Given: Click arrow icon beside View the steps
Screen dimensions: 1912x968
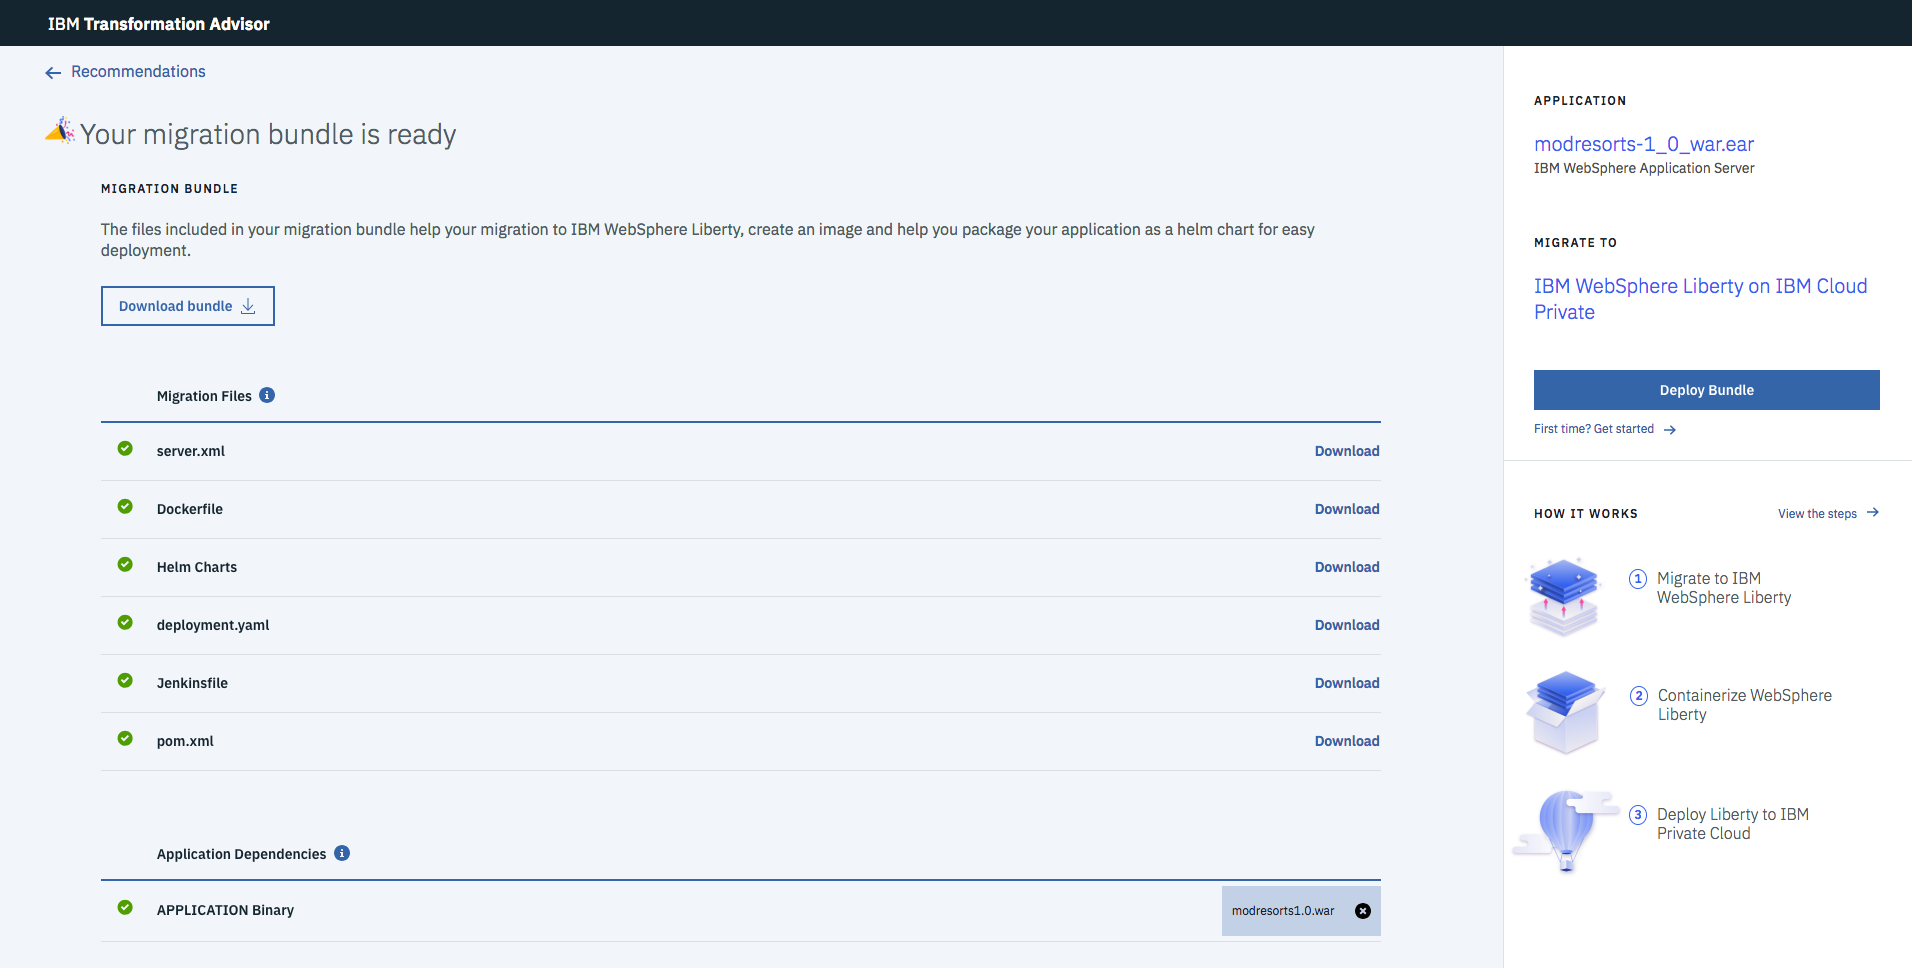Looking at the screenshot, I should pyautogui.click(x=1873, y=513).
